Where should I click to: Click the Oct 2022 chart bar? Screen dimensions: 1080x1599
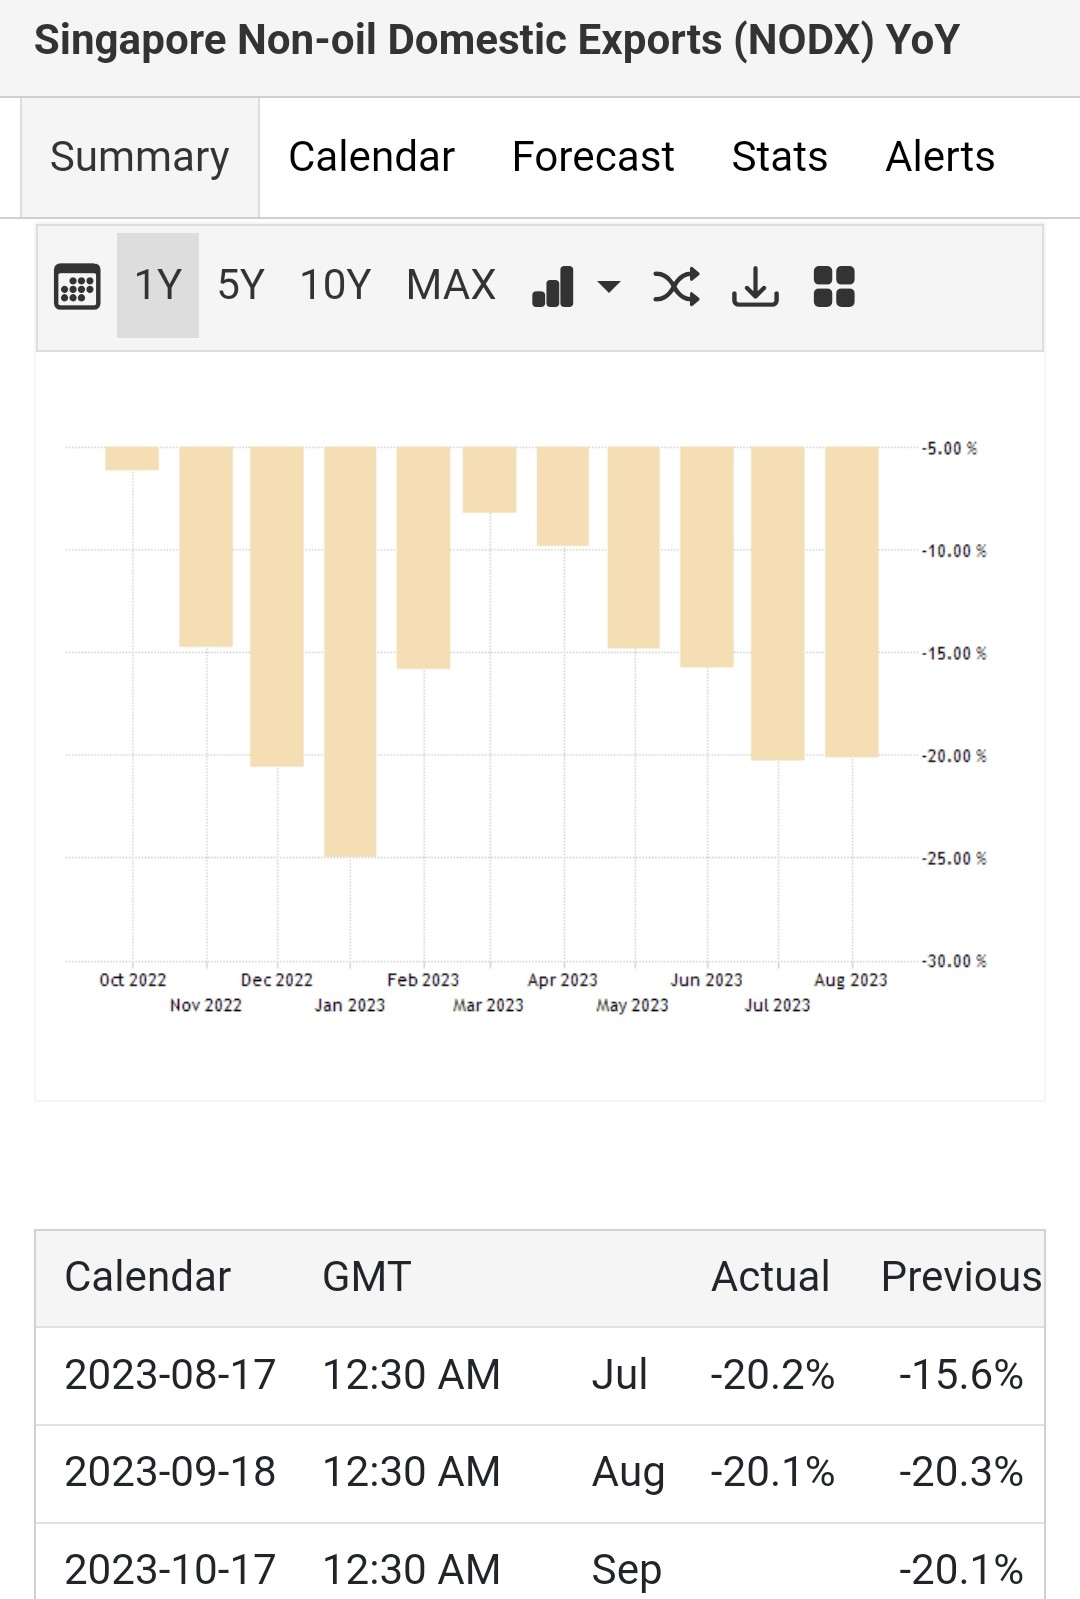point(132,458)
